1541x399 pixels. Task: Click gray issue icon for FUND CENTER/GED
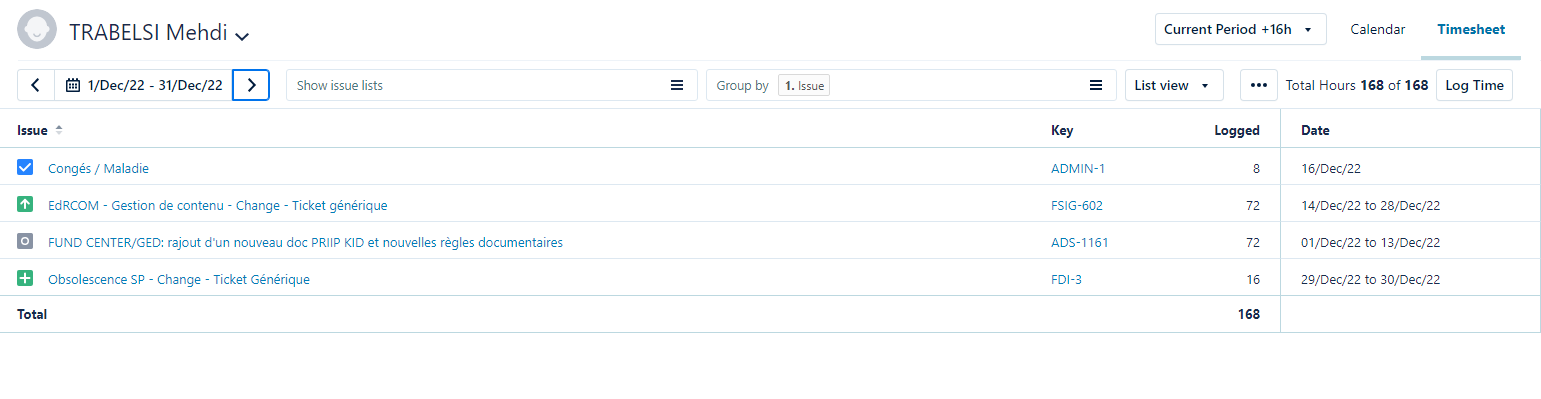point(26,241)
